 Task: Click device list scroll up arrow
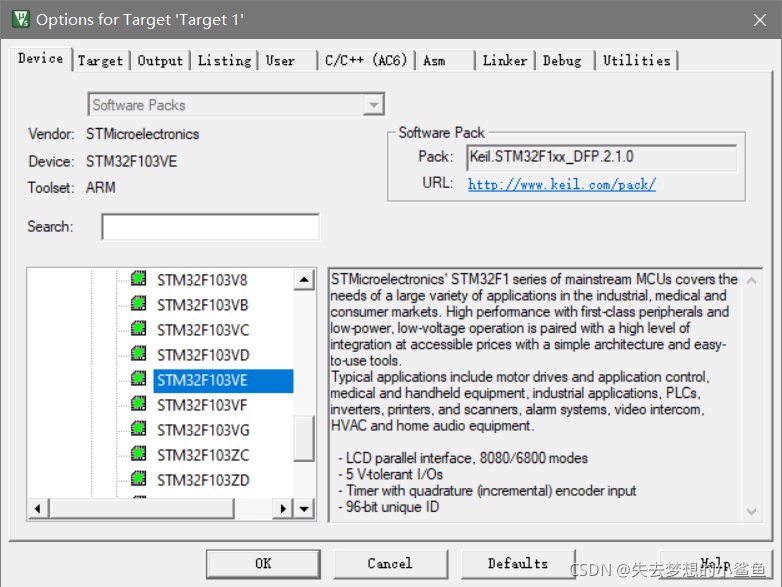coord(304,280)
